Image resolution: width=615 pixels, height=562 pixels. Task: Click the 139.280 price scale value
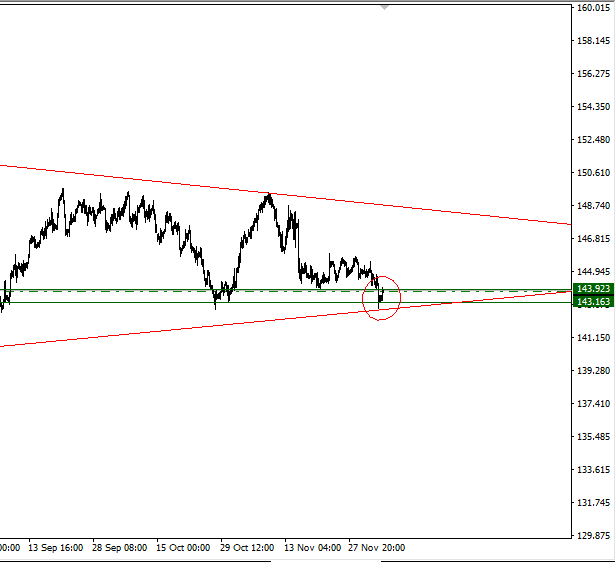[593, 370]
